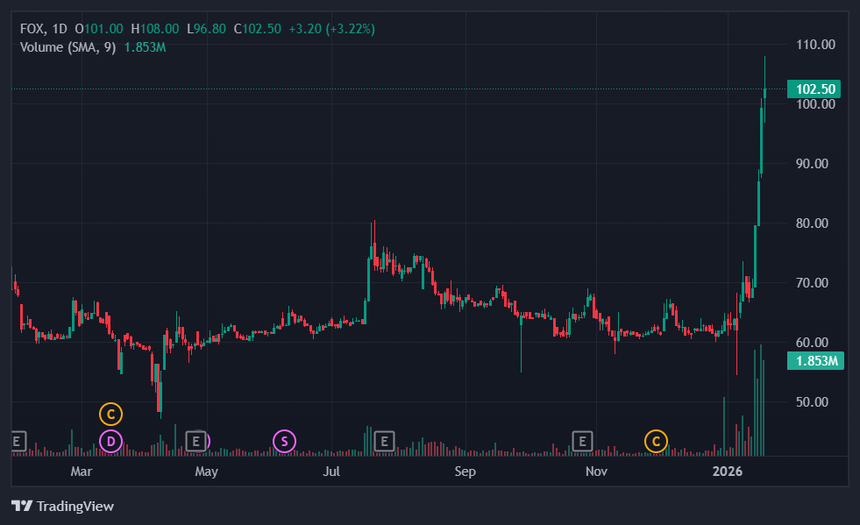The image size is (860, 525).
Task: Click the +3.20 (+3.22%) change value
Action: click(x=331, y=29)
